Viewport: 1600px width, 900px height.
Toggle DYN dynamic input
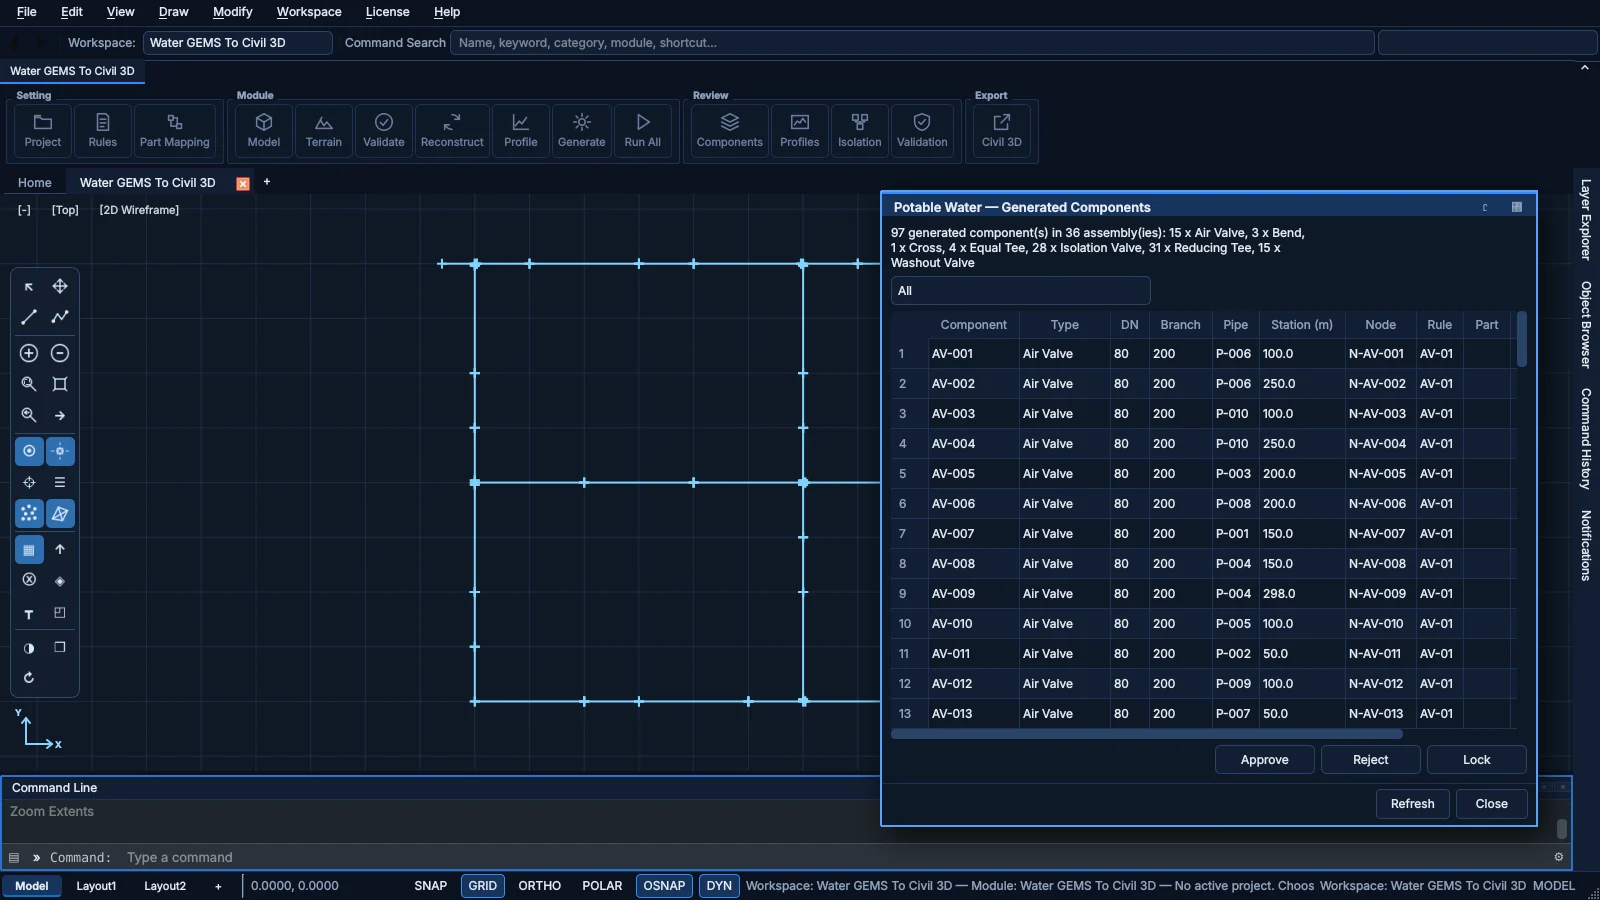(719, 886)
